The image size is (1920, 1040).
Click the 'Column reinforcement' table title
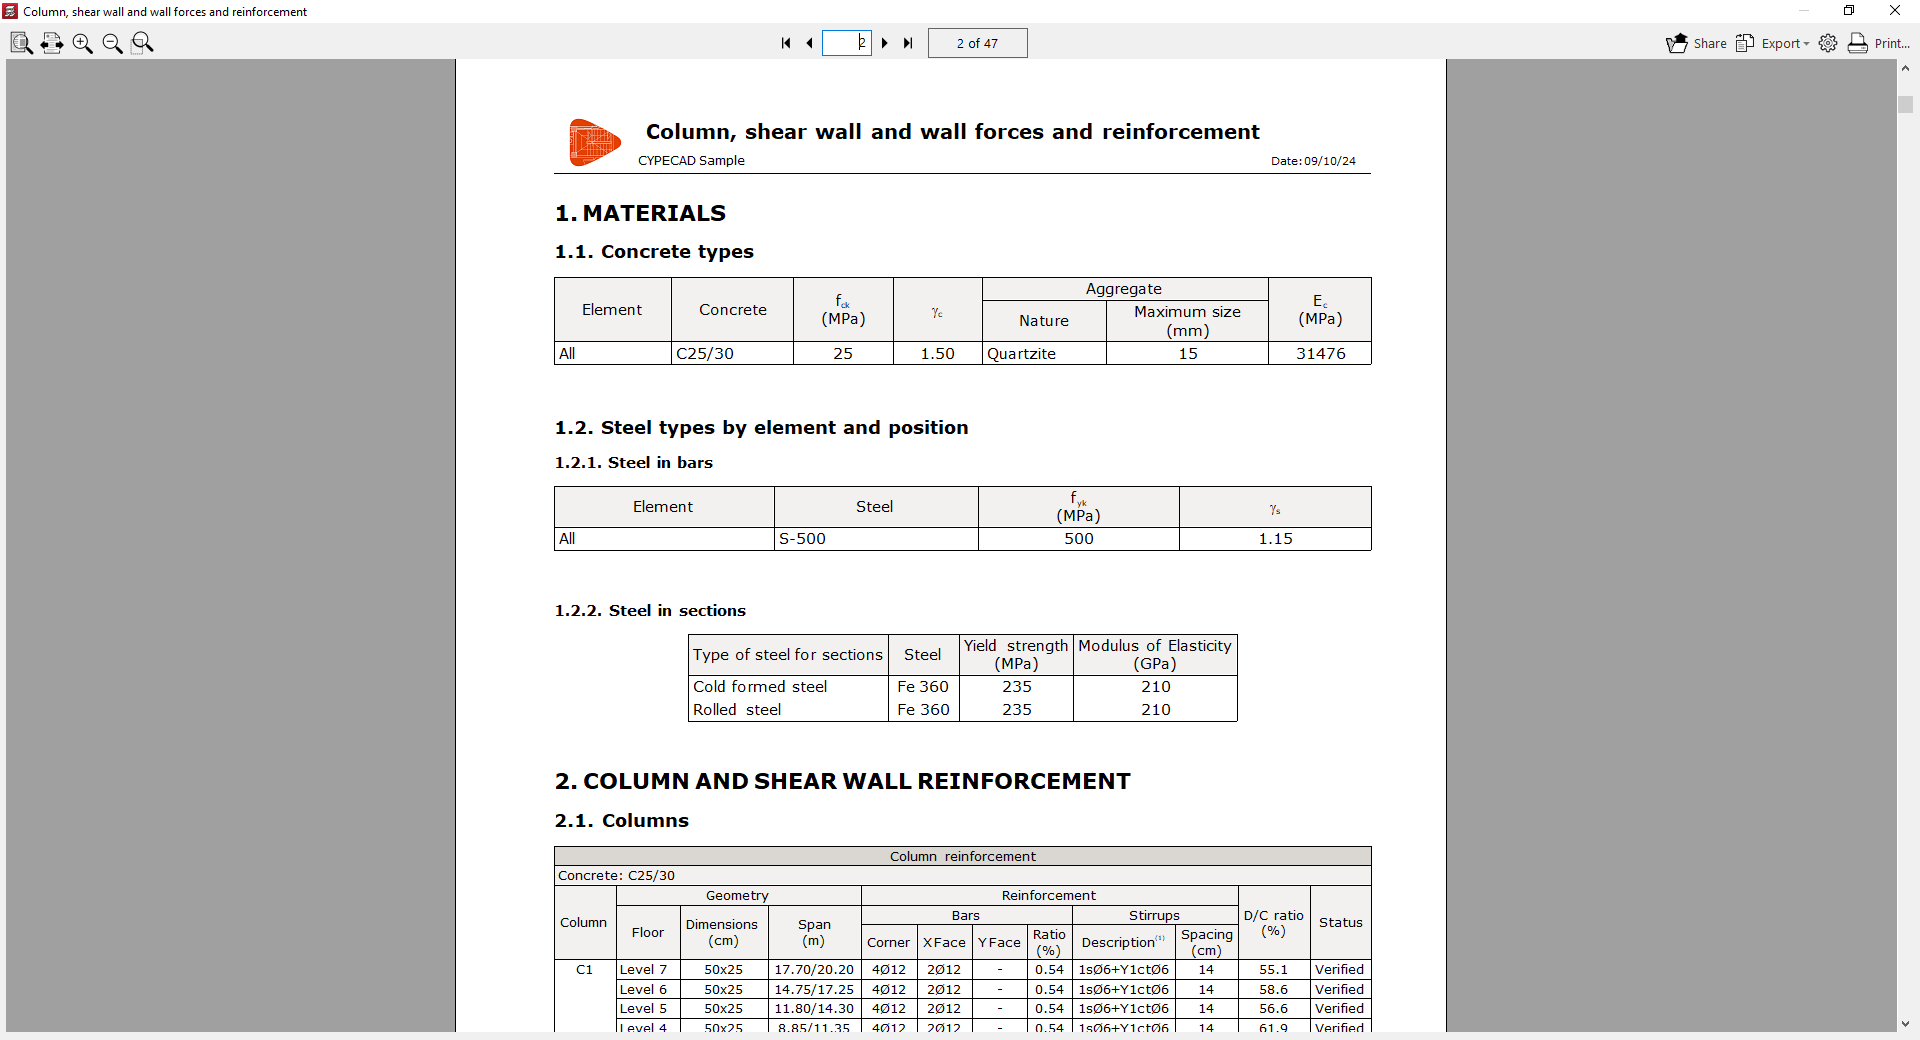(x=963, y=857)
